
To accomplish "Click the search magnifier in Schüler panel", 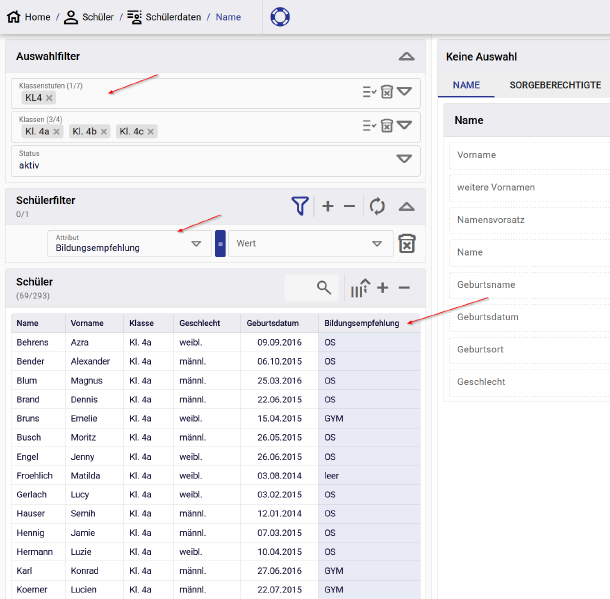I will (324, 288).
